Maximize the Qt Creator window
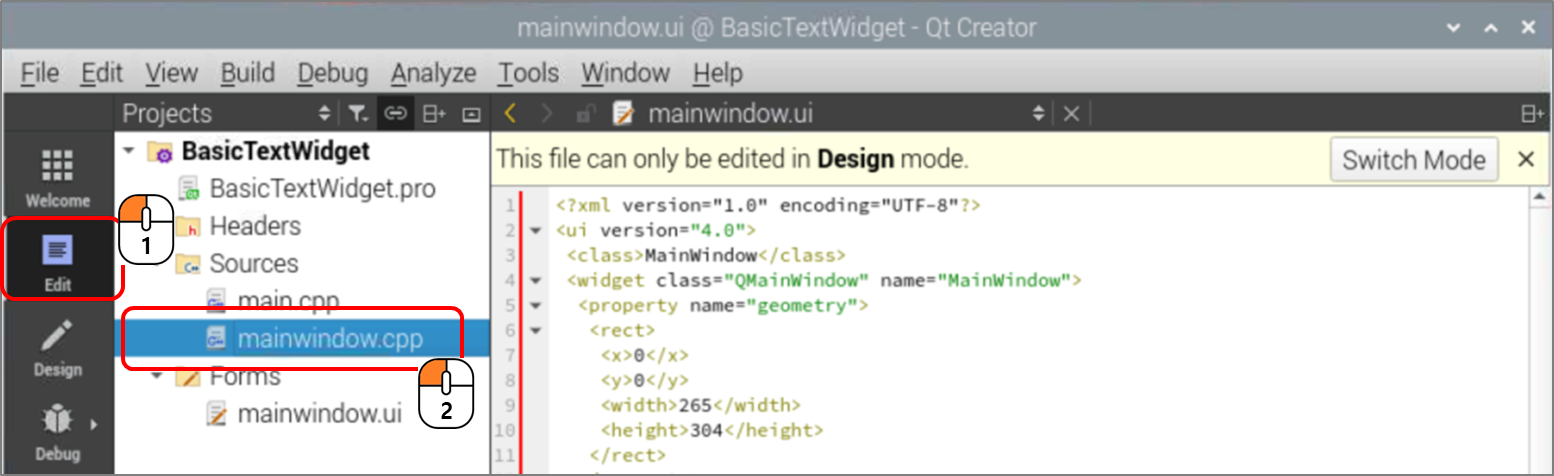 click(x=1491, y=28)
